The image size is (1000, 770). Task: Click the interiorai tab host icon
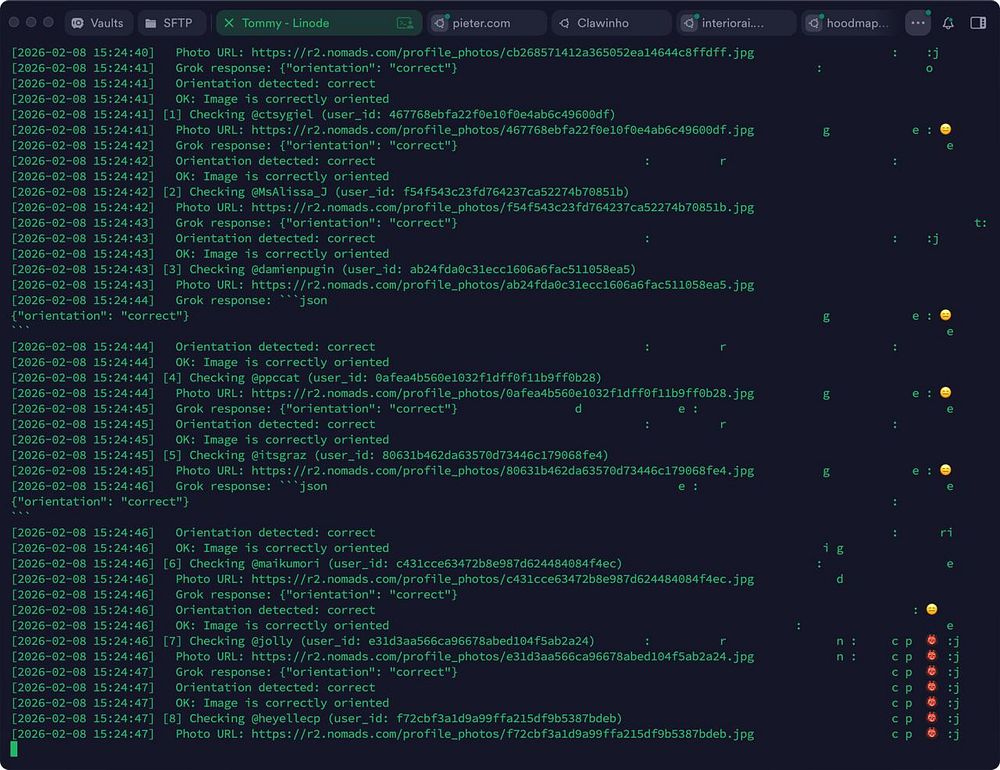tap(689, 24)
